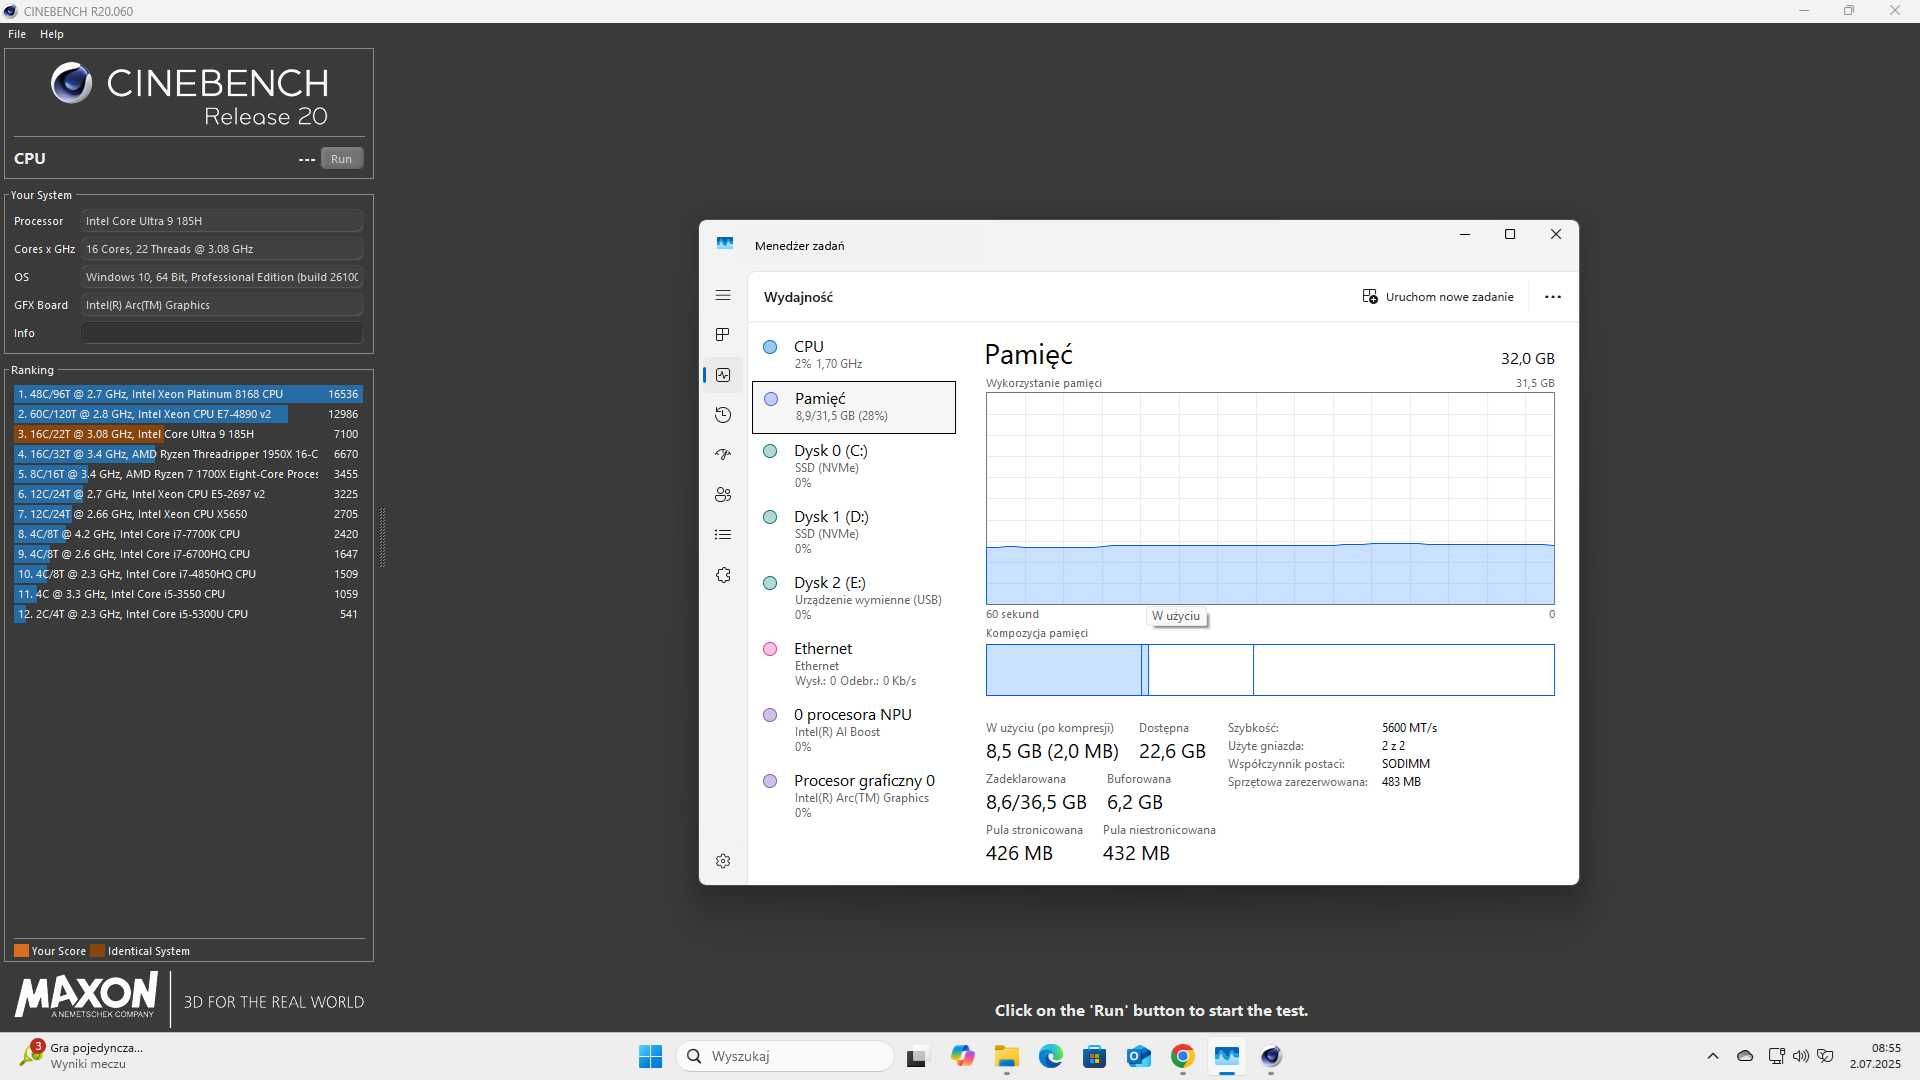Open the Cinebench File menu
1920x1080 pixels.
coord(17,34)
